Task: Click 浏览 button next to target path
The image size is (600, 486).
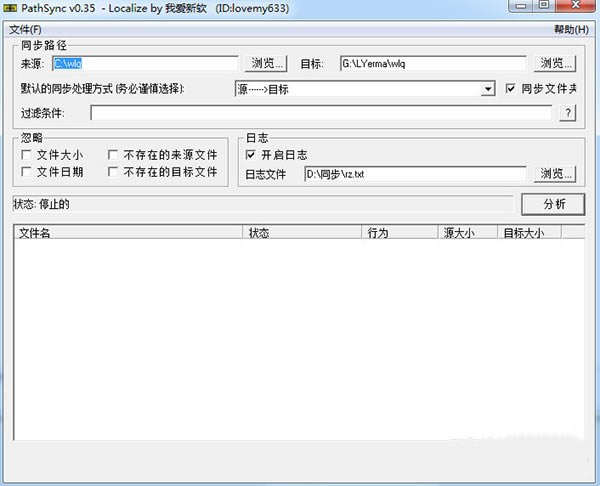Action: [x=558, y=64]
